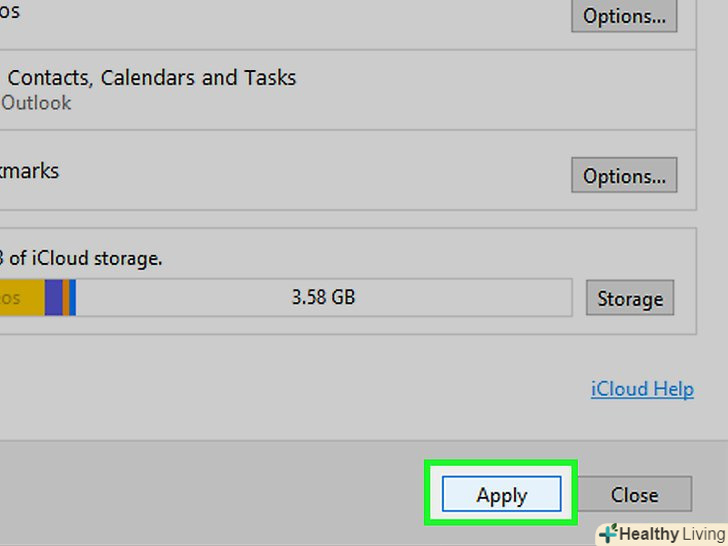
Task: Click the Outlook subtitle text
Action: (x=36, y=103)
